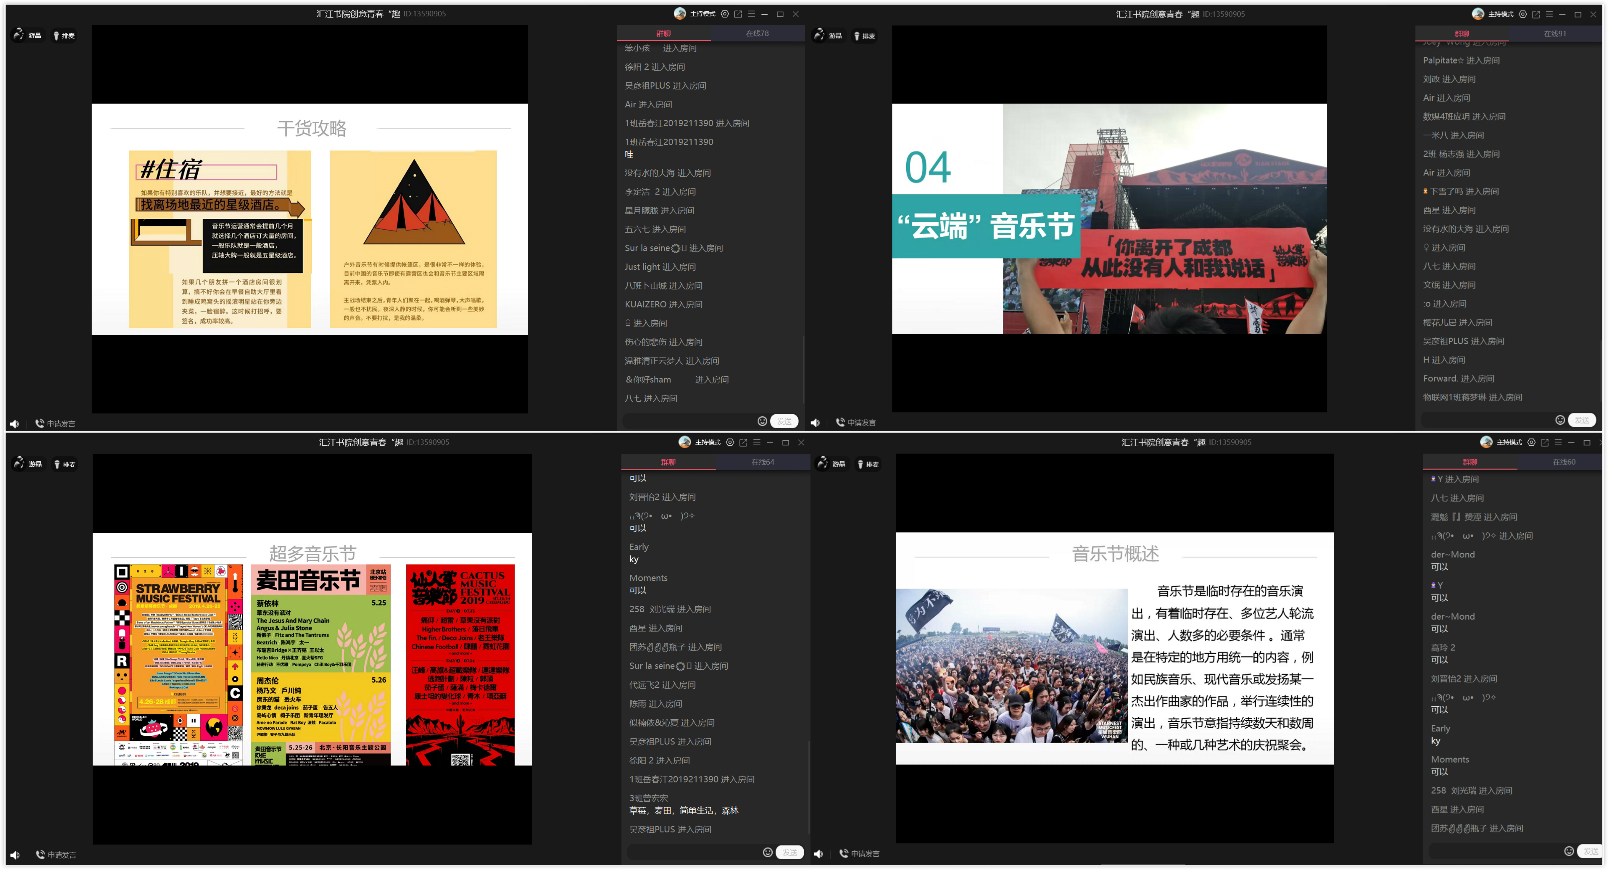Expand the three-line menu in the 在线64 window

[x=756, y=442]
